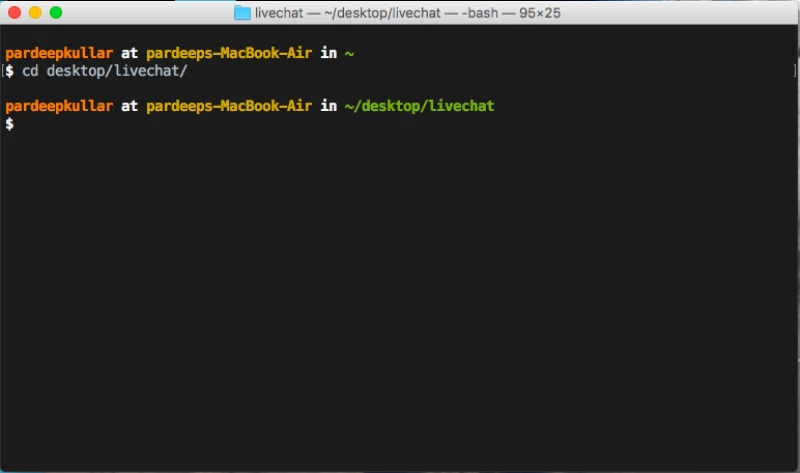Click the bracket mark before the cd command
Screen dimensions: 800x473
pos(4,71)
